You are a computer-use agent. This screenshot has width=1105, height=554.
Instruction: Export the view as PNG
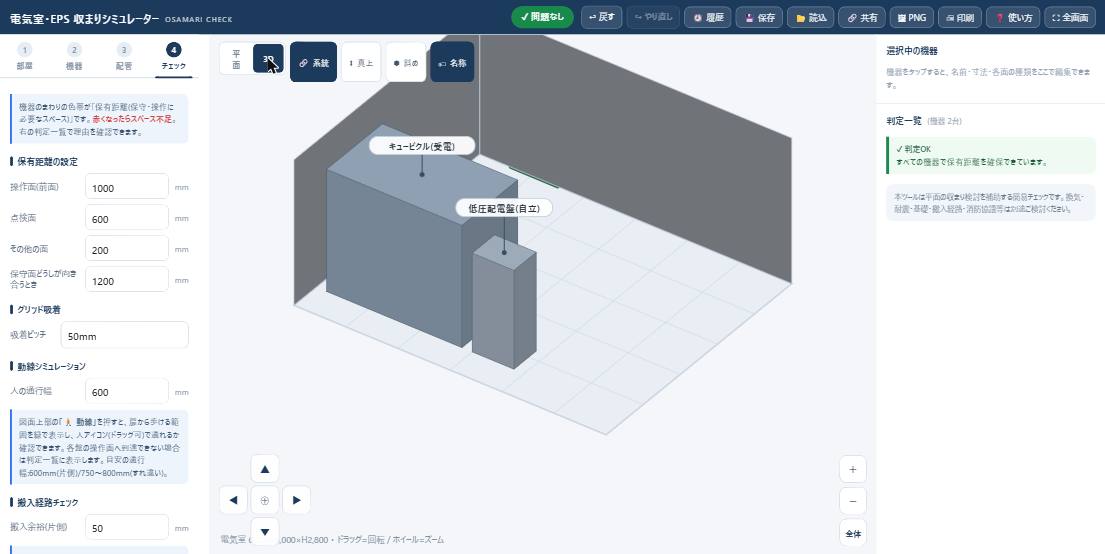coord(912,18)
